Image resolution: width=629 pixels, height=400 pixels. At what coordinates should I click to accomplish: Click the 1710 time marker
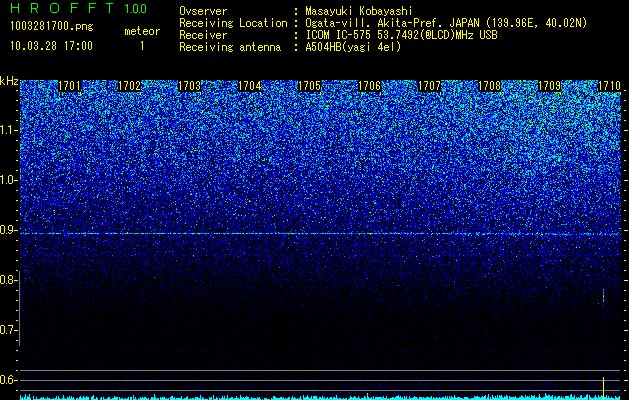[x=609, y=86]
